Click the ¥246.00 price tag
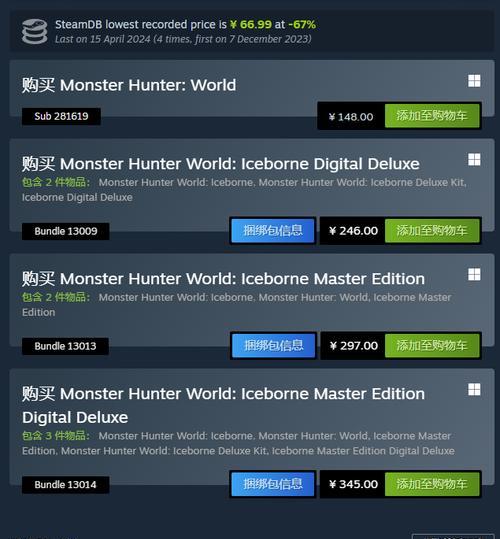500x539 pixels. [x=353, y=231]
